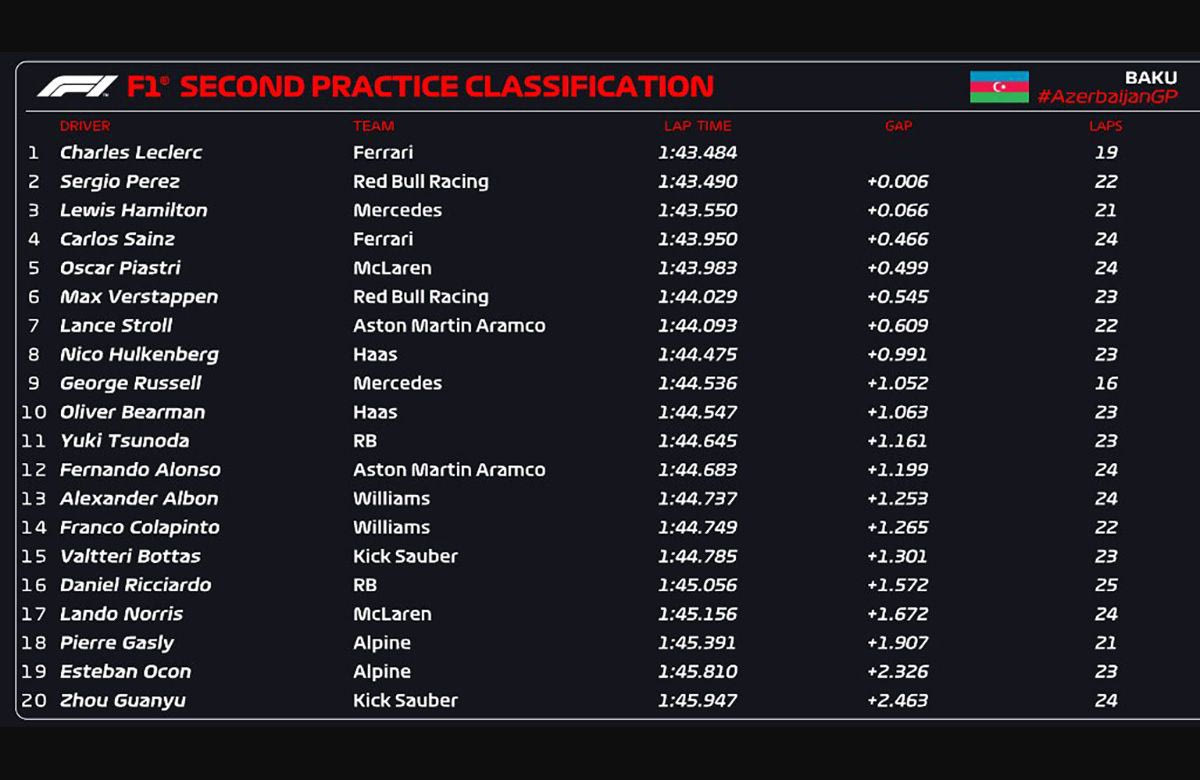Click Franco Colapinto's driver name
This screenshot has width=1200, height=780.
click(140, 527)
